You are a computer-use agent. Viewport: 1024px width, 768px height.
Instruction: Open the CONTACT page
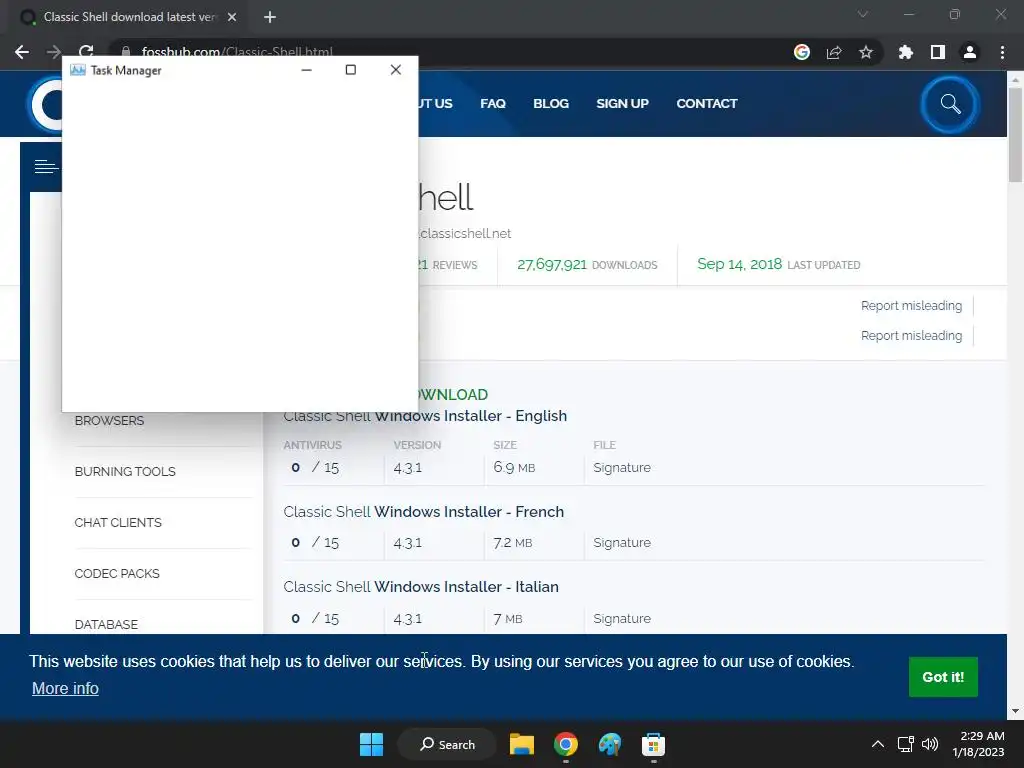click(x=707, y=104)
